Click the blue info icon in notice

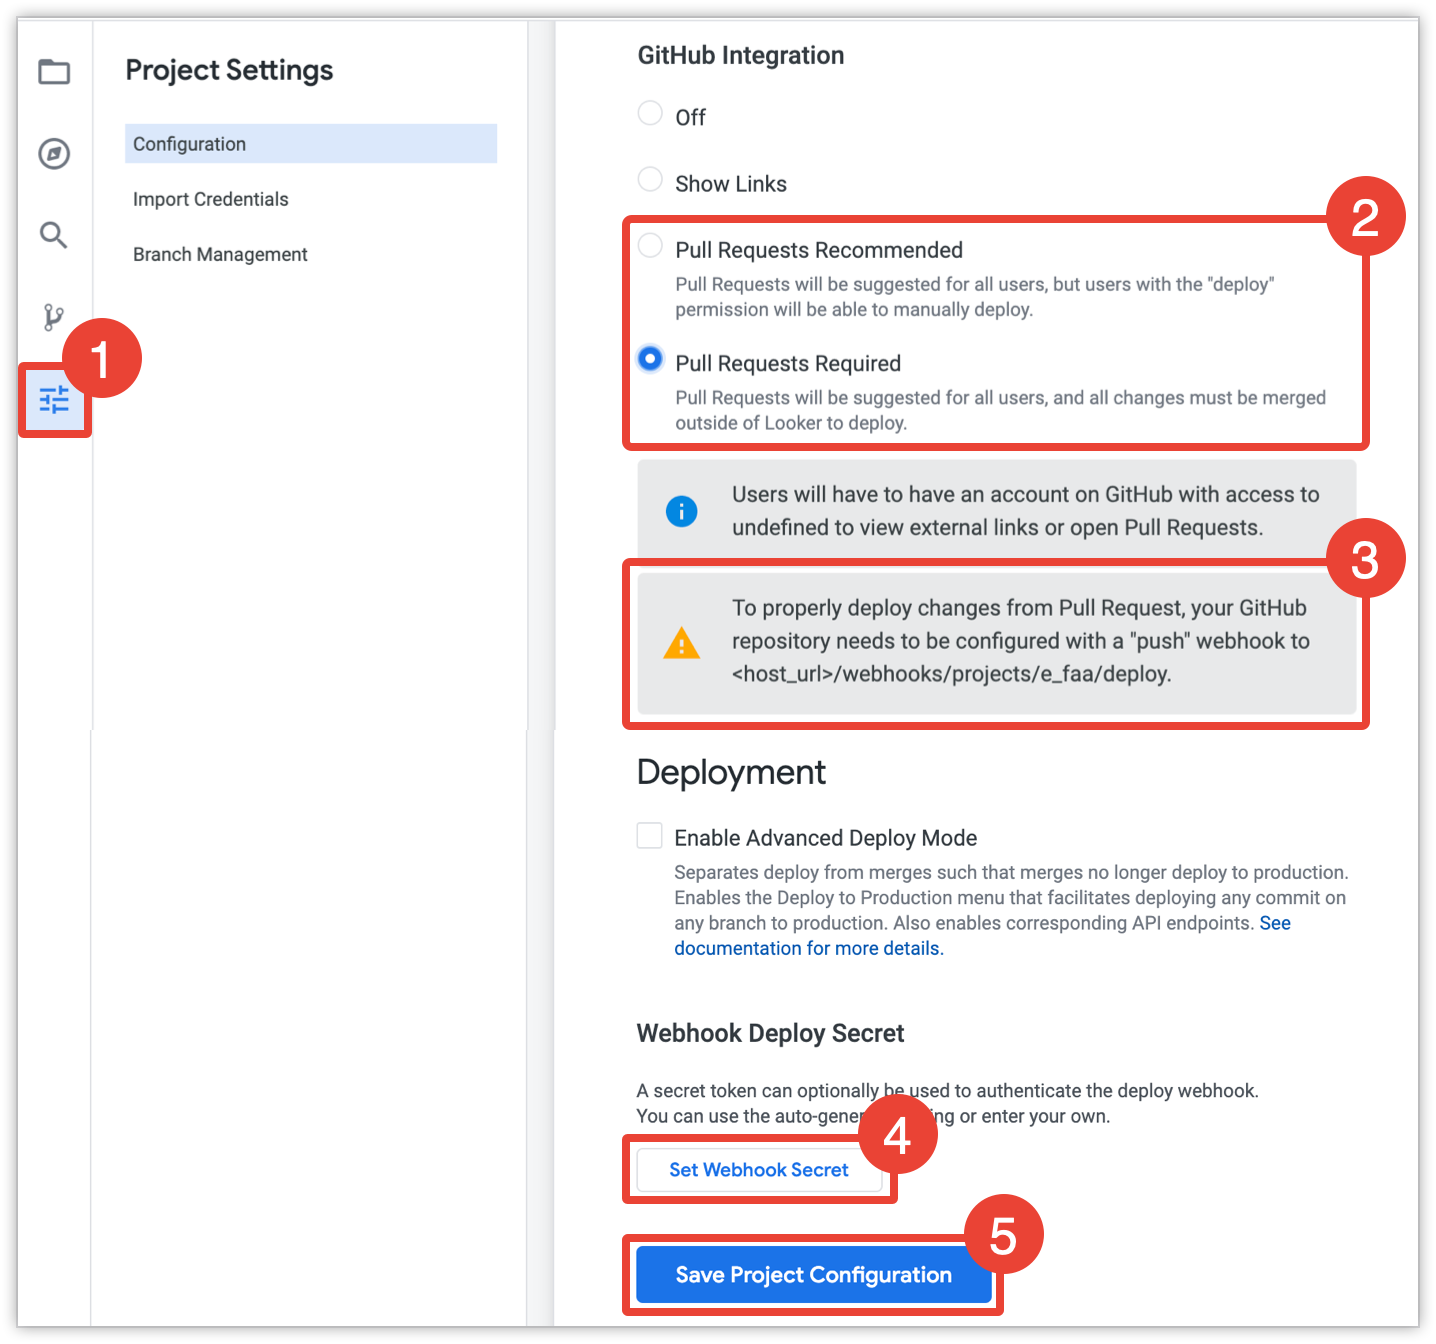[x=682, y=512]
